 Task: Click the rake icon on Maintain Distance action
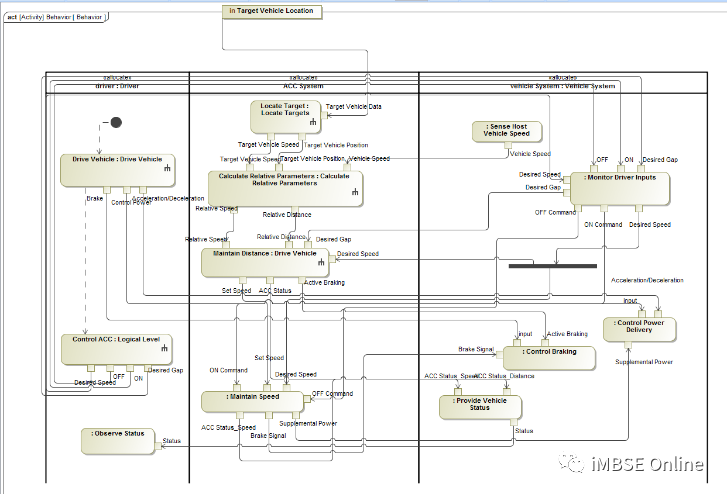point(321,262)
